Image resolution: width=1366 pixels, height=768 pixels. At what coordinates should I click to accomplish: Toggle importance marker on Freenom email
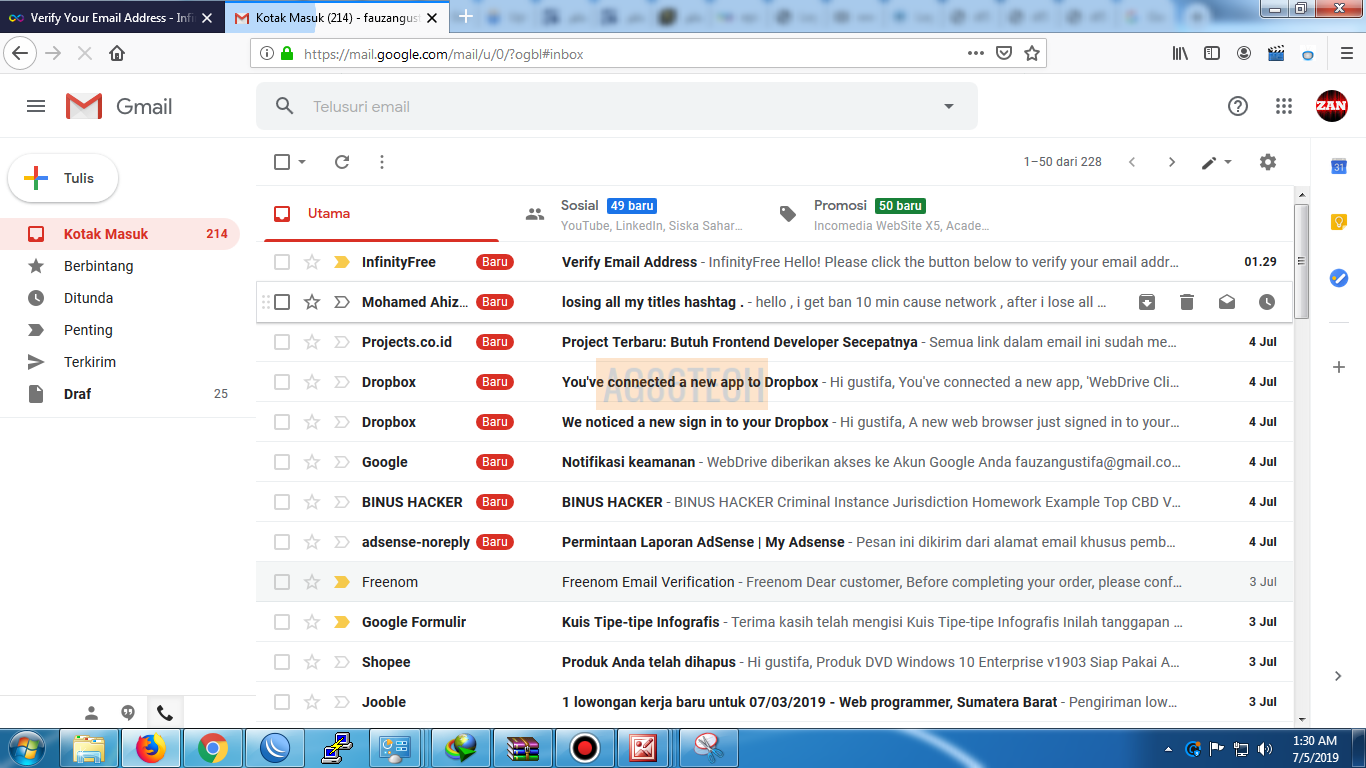(x=341, y=582)
